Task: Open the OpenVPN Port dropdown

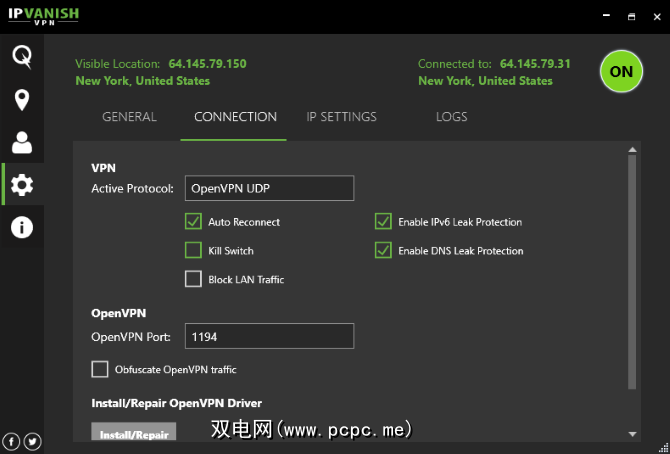Action: [269, 337]
